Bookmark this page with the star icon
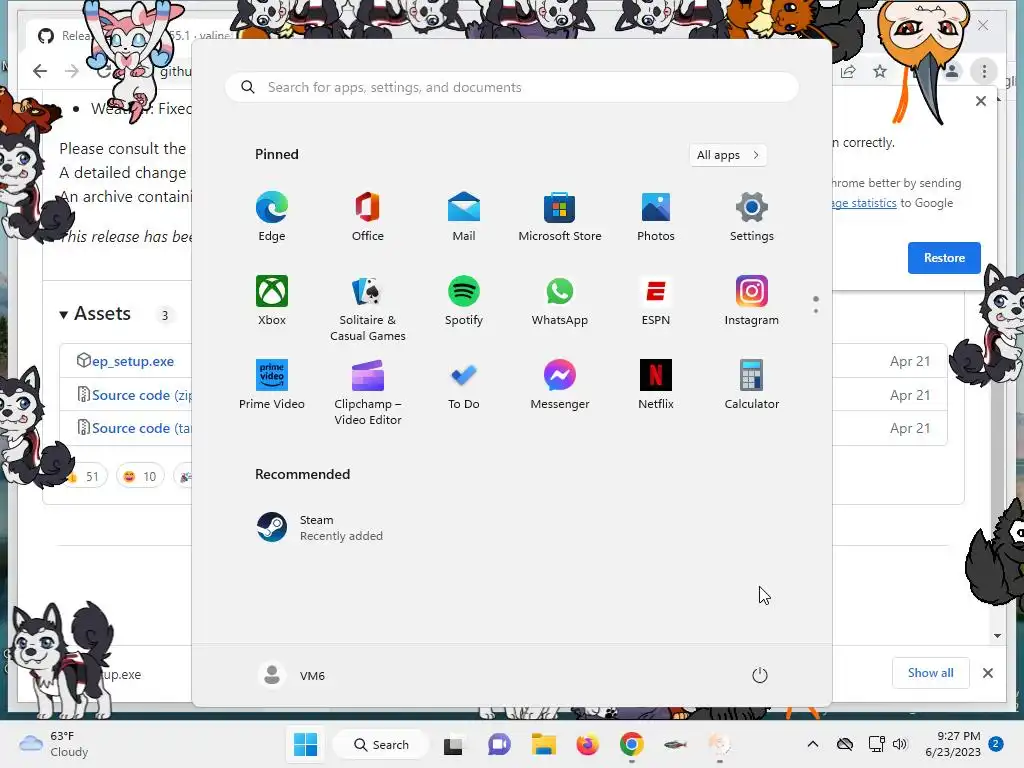1024x768 pixels. [x=880, y=71]
